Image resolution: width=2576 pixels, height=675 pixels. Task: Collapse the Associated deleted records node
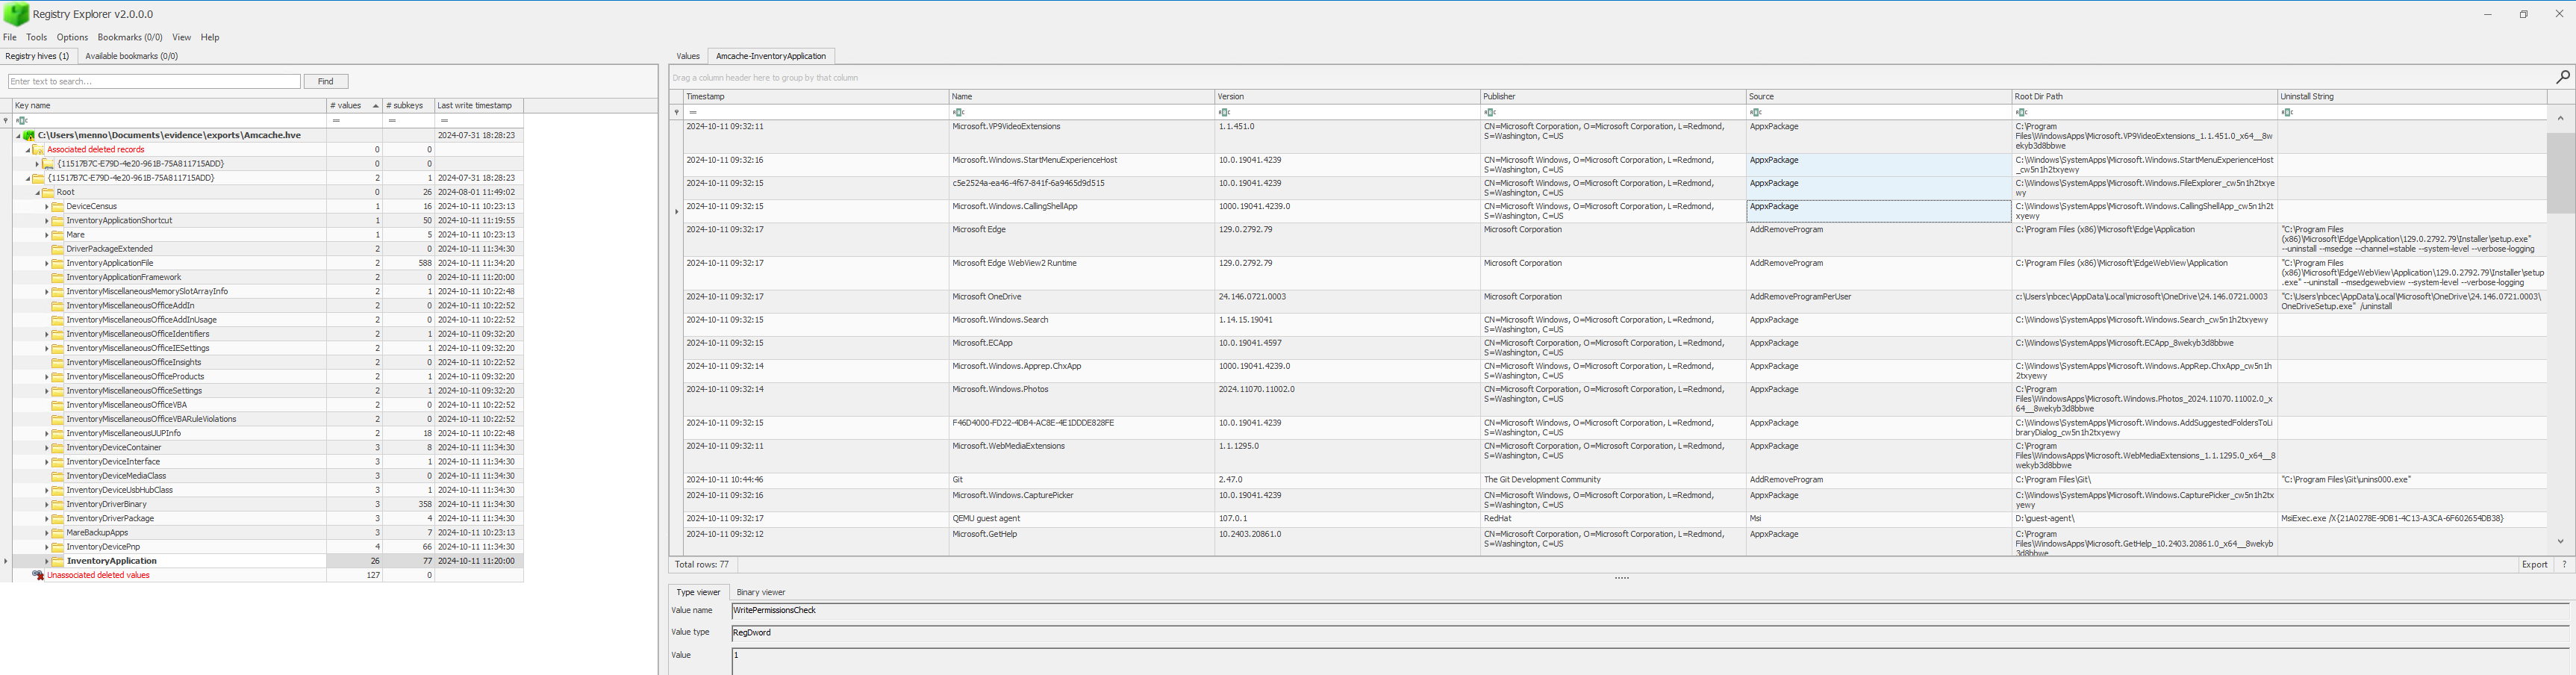[28, 149]
